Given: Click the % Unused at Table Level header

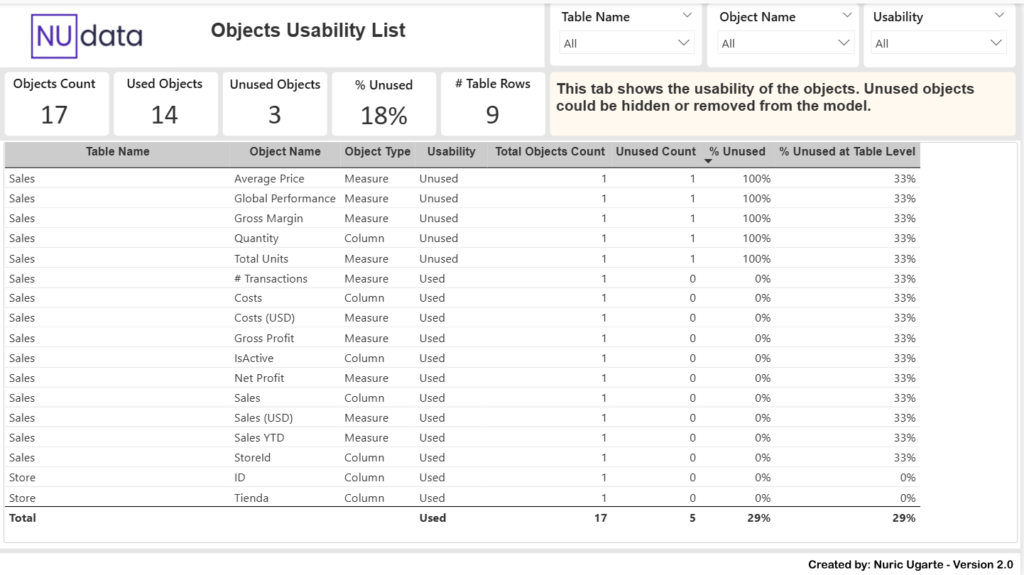Looking at the screenshot, I should pos(847,152).
